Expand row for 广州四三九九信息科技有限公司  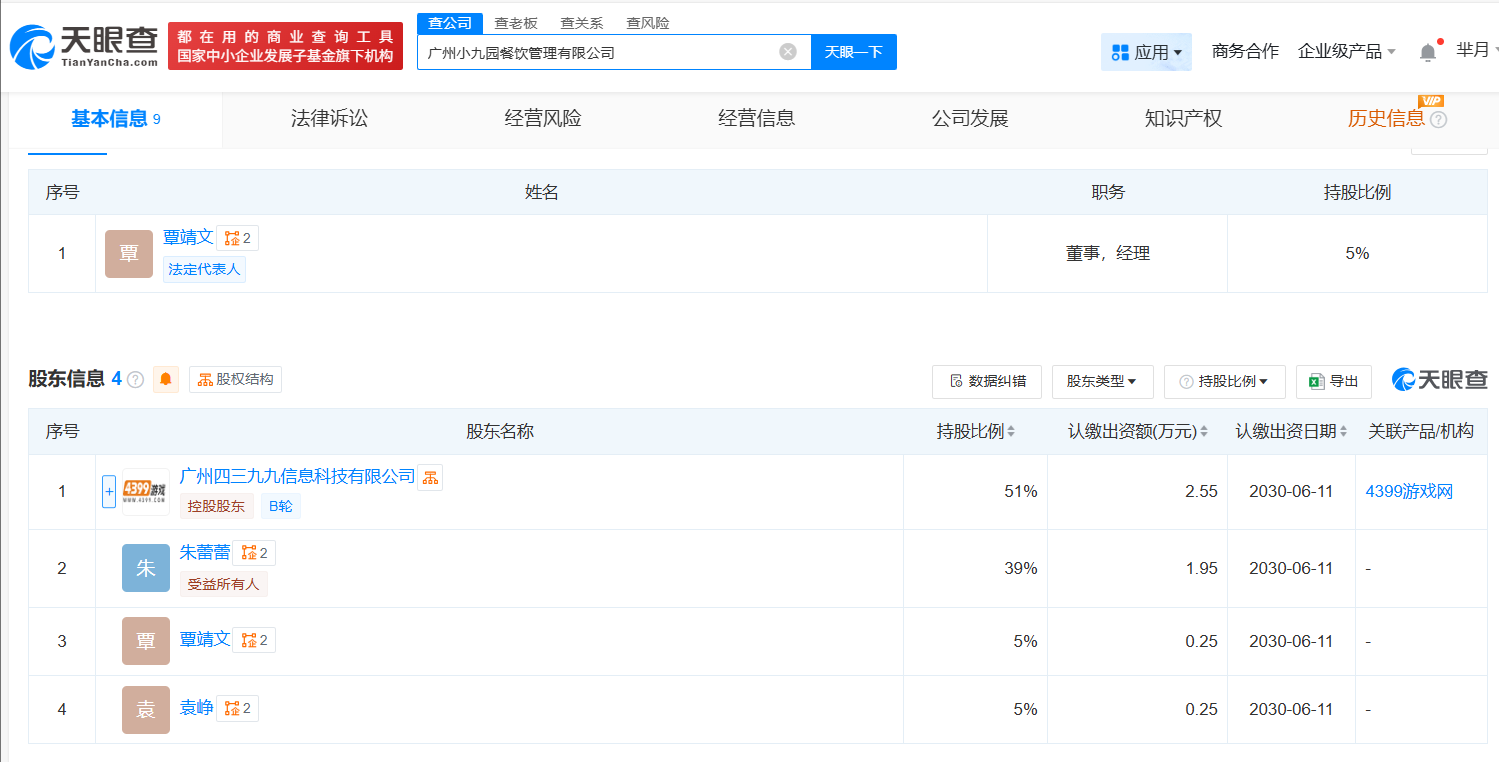(x=109, y=492)
